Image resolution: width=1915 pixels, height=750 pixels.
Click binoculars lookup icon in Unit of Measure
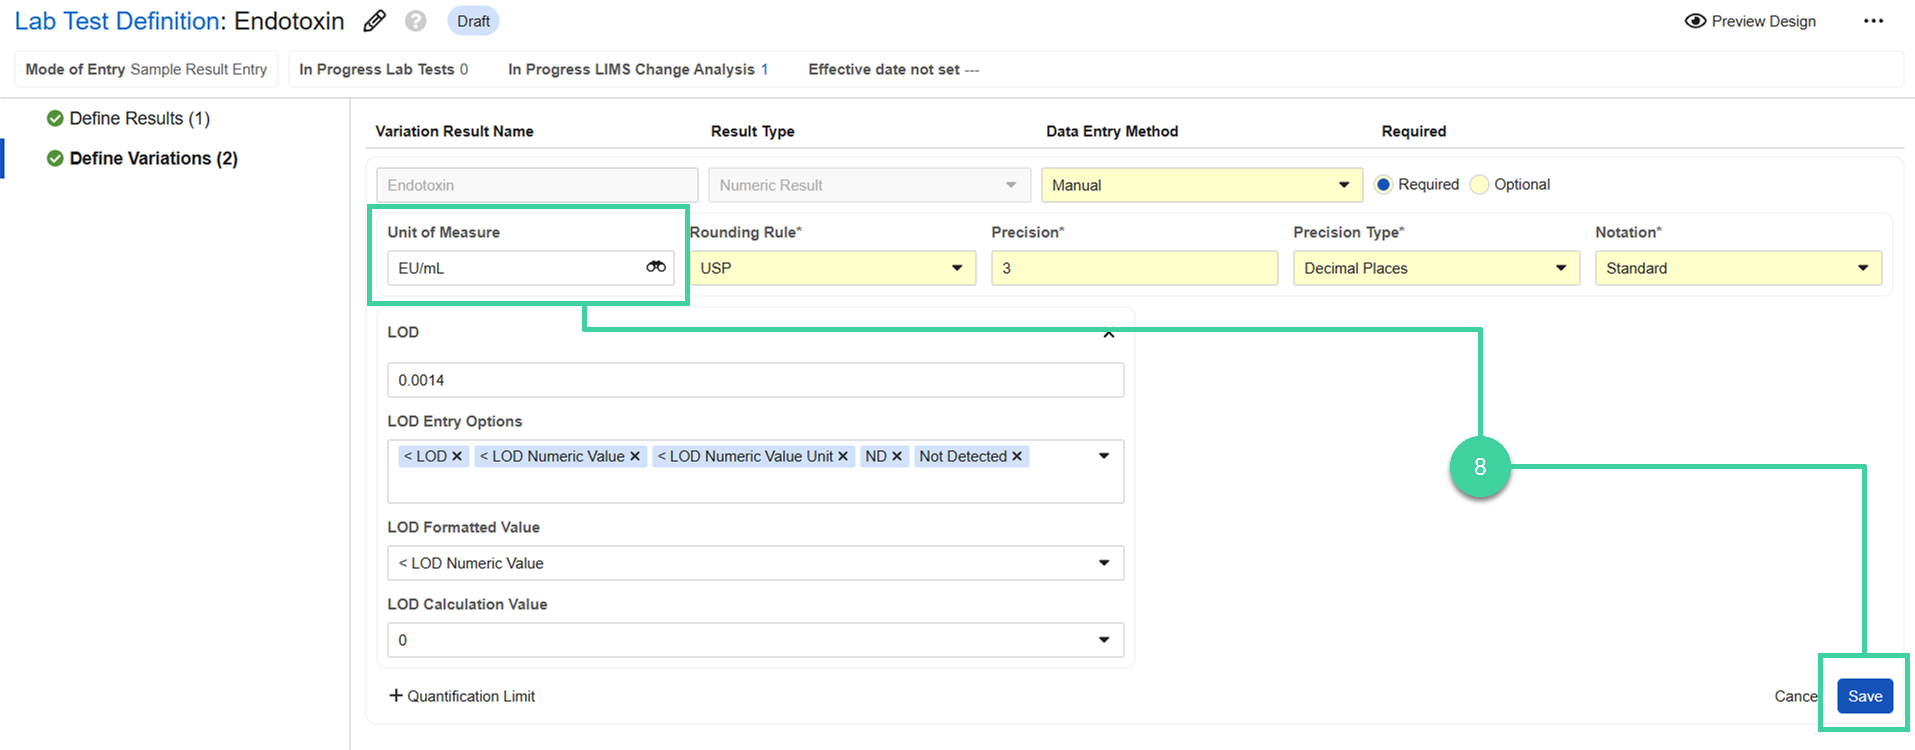click(656, 267)
